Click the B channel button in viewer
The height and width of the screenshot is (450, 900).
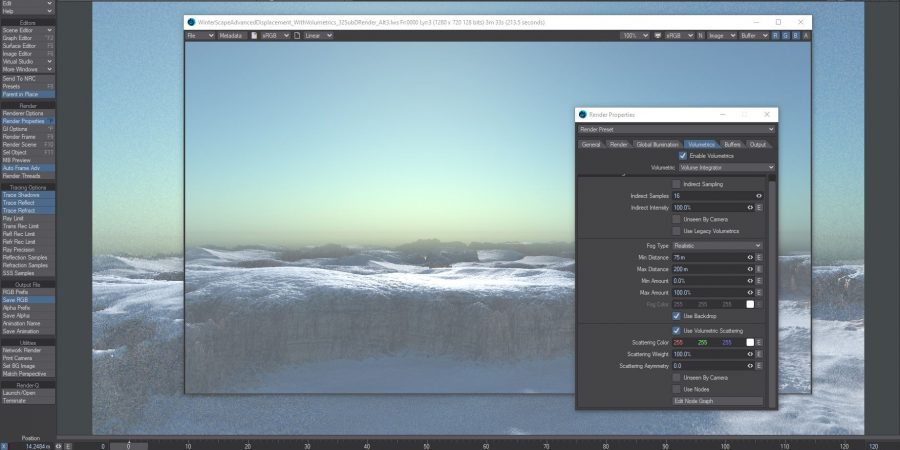[795, 35]
